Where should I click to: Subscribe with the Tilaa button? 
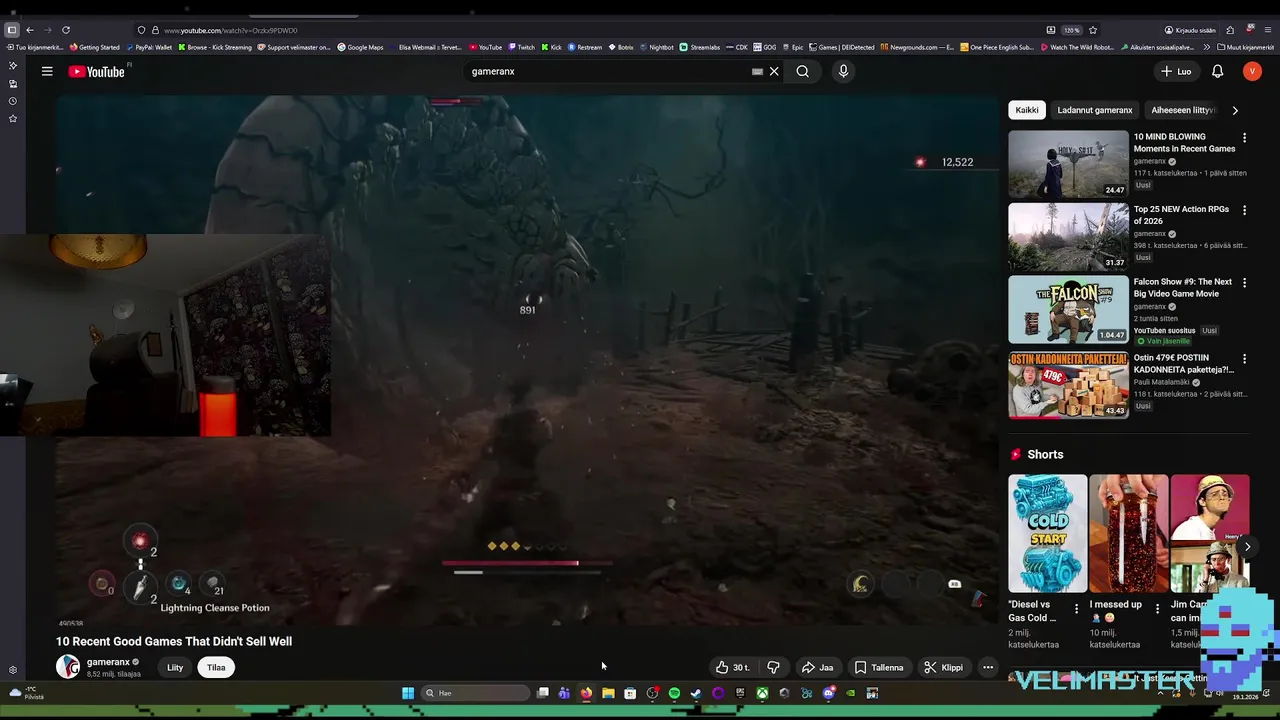pos(216,667)
